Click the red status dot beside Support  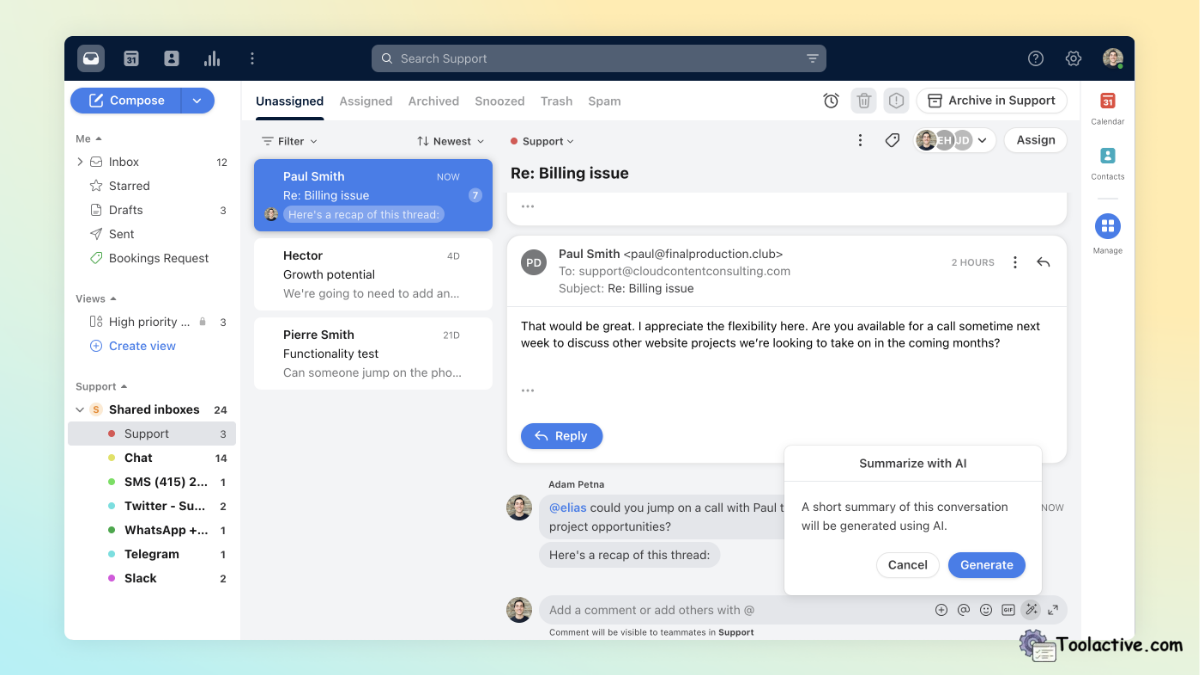click(x=111, y=433)
